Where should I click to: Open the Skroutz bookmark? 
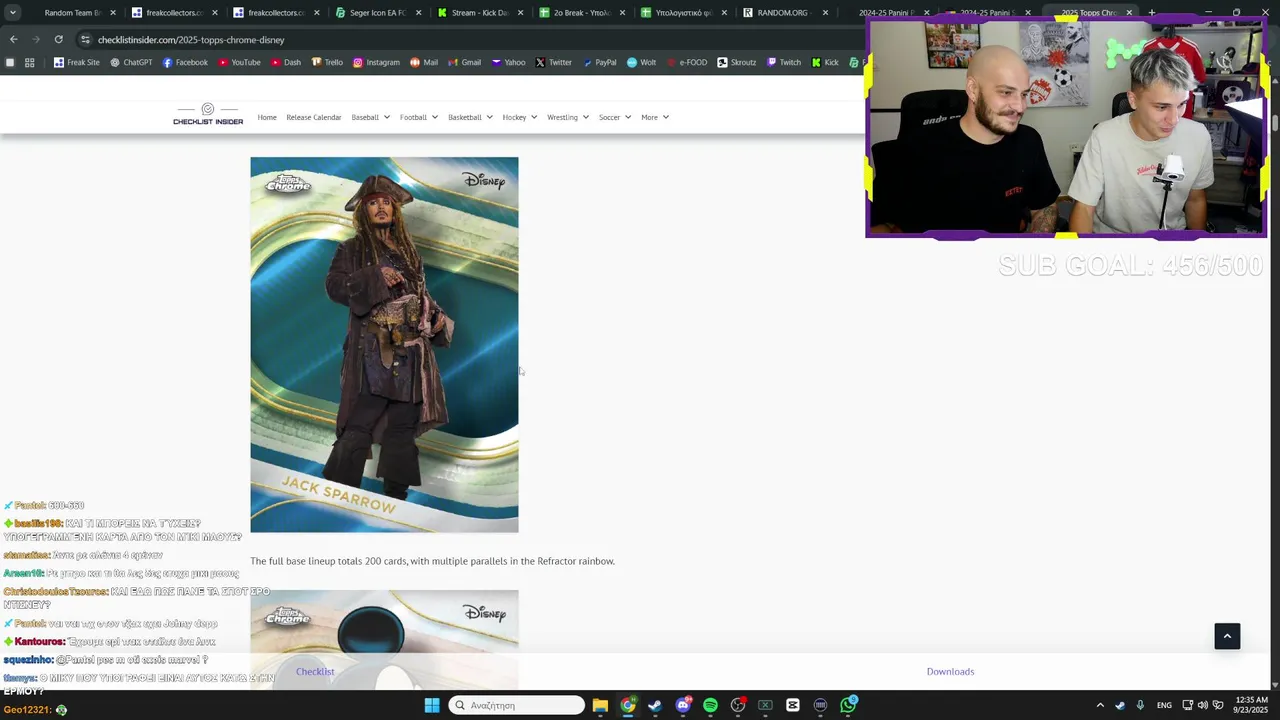[x=736, y=62]
